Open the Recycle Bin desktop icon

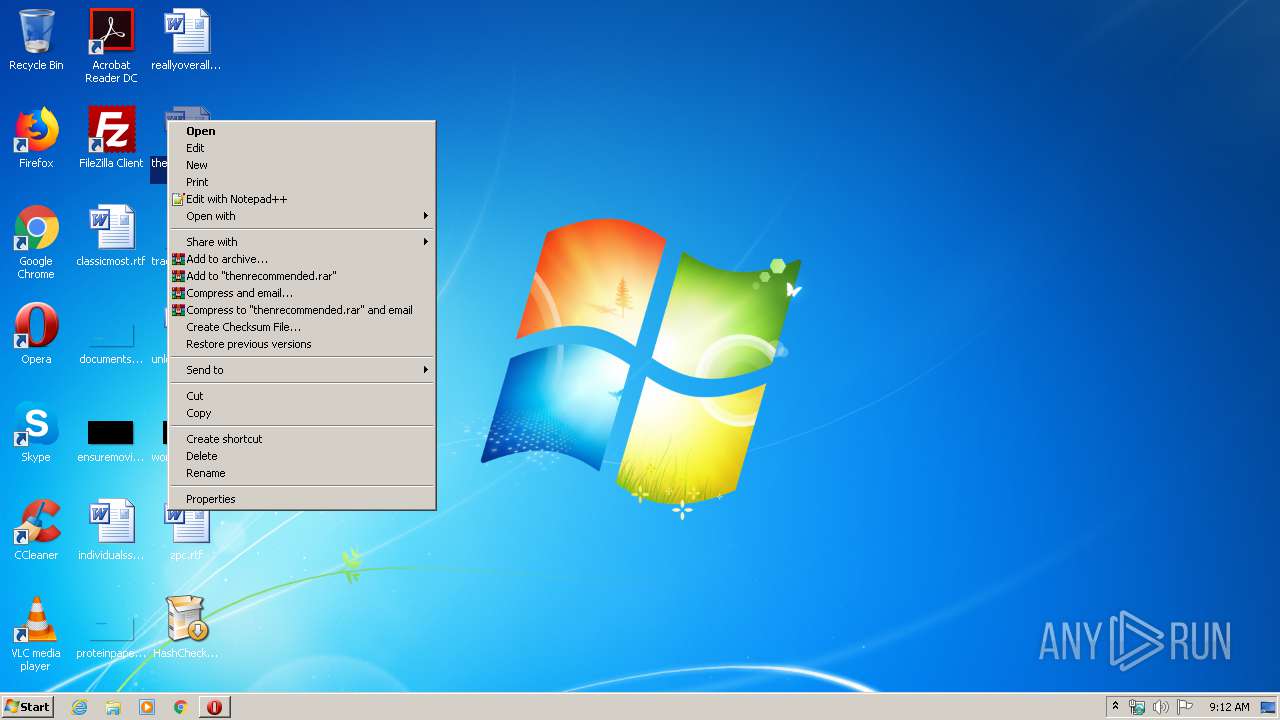click(x=36, y=40)
